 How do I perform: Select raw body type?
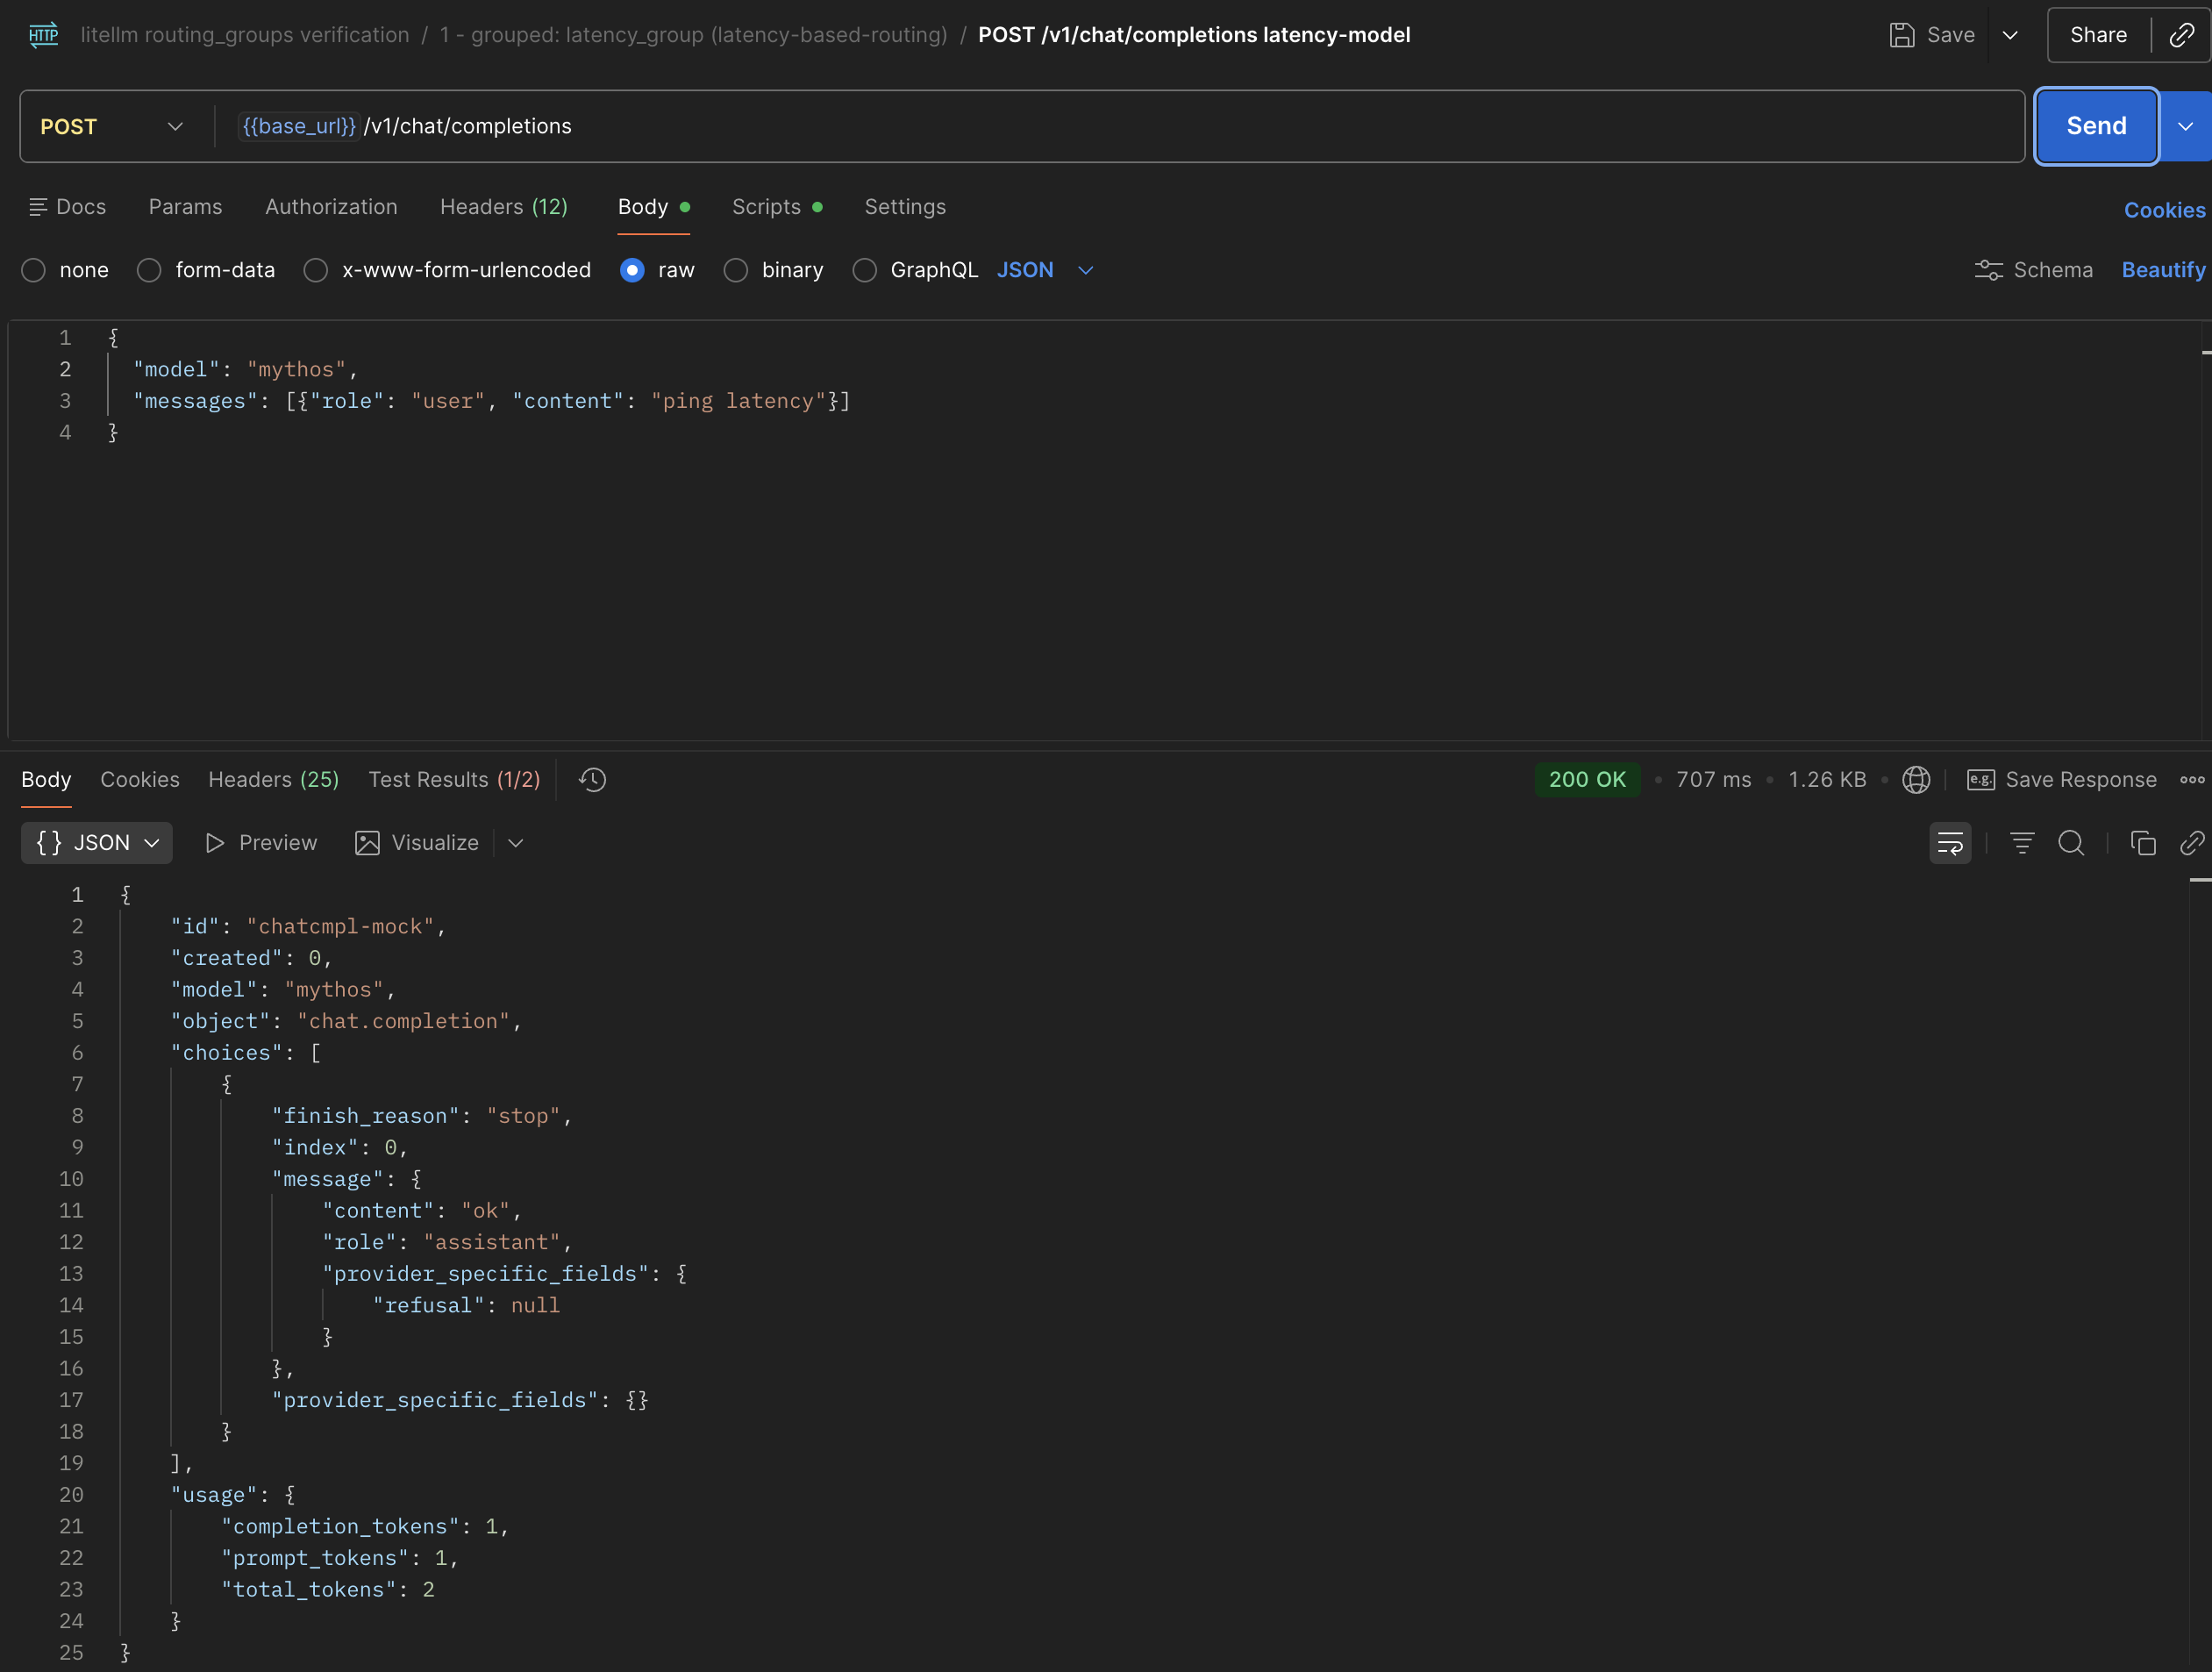click(x=632, y=270)
